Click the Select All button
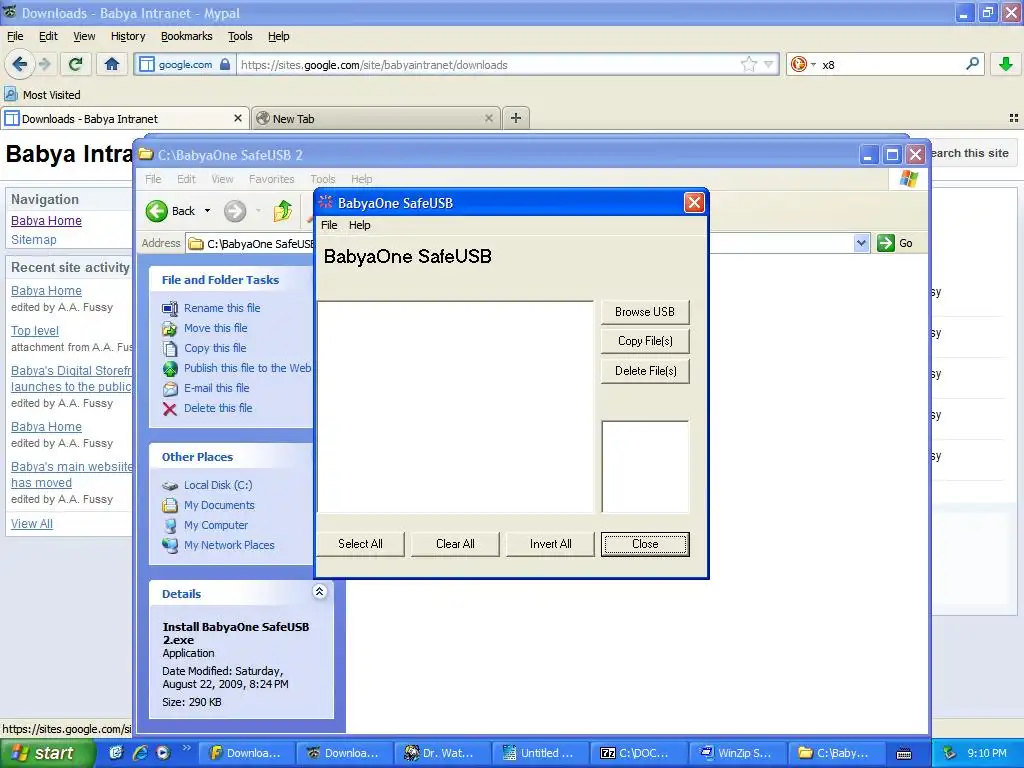Image resolution: width=1024 pixels, height=768 pixels. point(360,544)
